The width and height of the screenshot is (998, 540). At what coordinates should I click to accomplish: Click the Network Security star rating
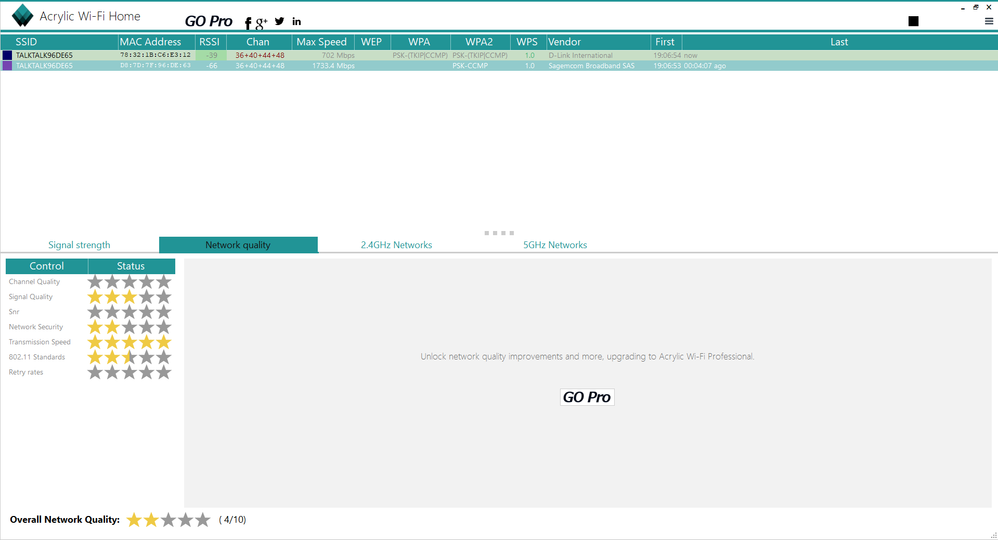click(129, 327)
